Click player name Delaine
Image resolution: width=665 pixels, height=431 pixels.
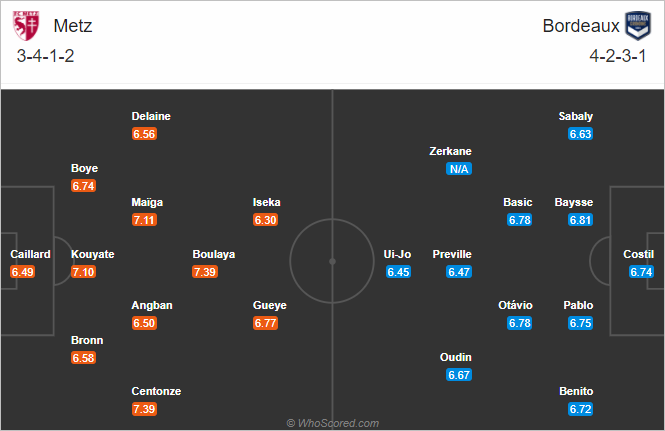click(x=151, y=116)
